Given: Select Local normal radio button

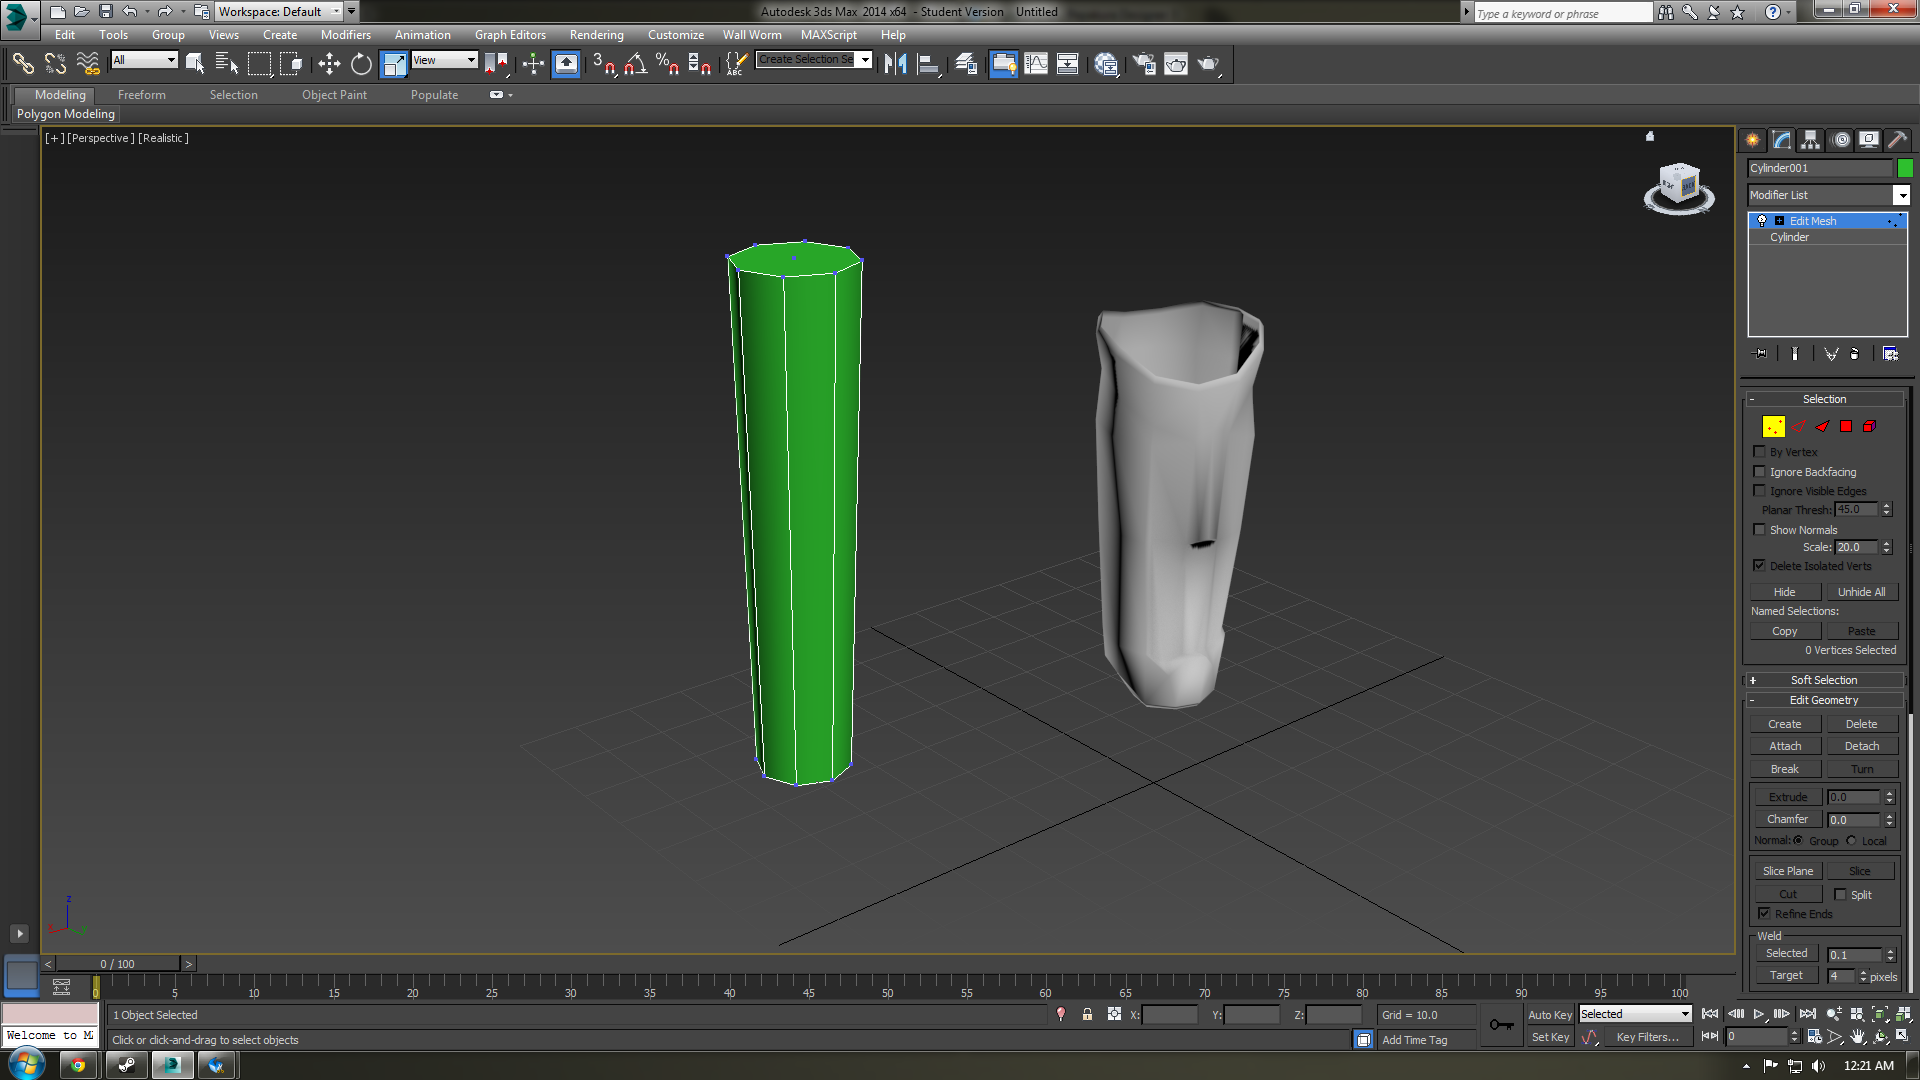Looking at the screenshot, I should pyautogui.click(x=1851, y=841).
